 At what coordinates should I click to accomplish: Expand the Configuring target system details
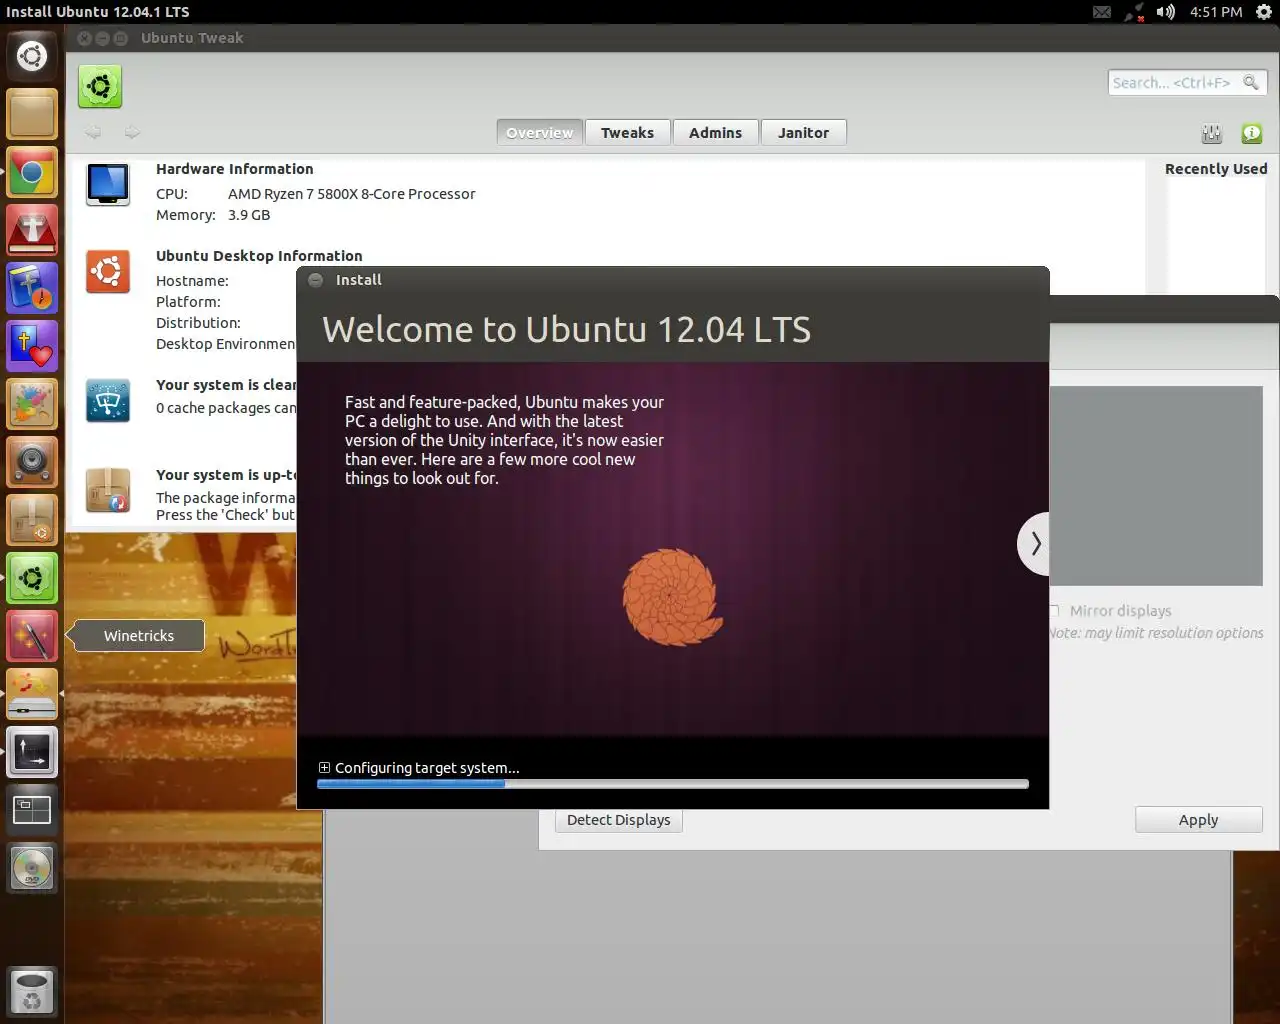click(x=324, y=768)
